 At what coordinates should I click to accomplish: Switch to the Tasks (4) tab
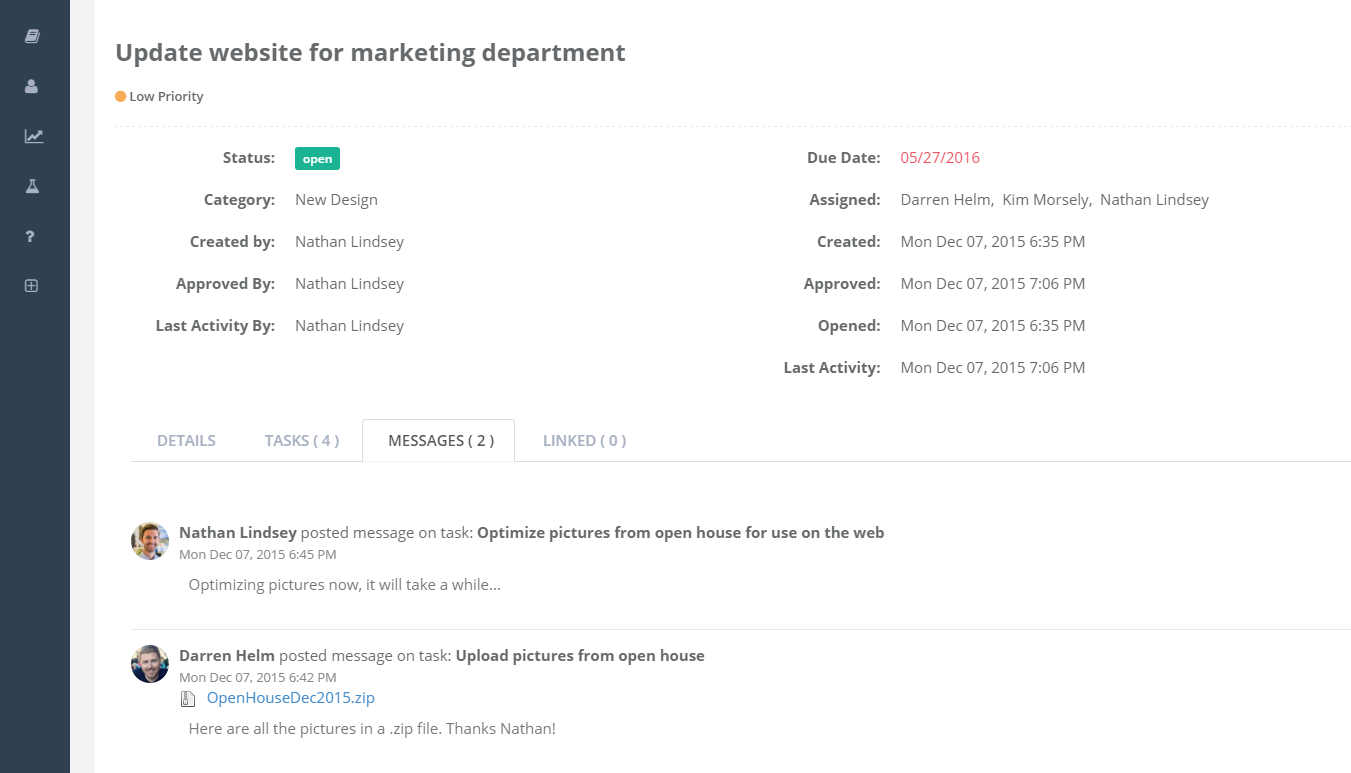pos(302,440)
